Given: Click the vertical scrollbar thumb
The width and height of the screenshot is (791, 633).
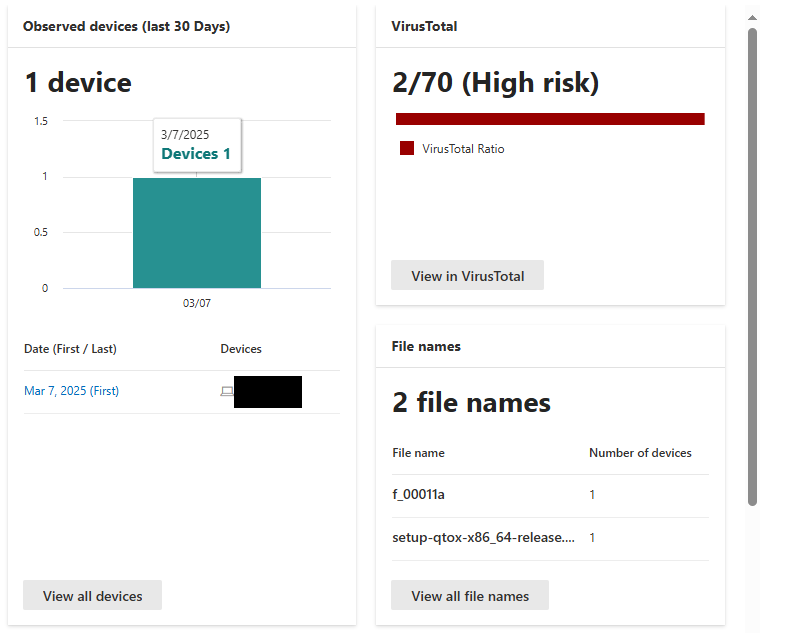Looking at the screenshot, I should tap(753, 265).
